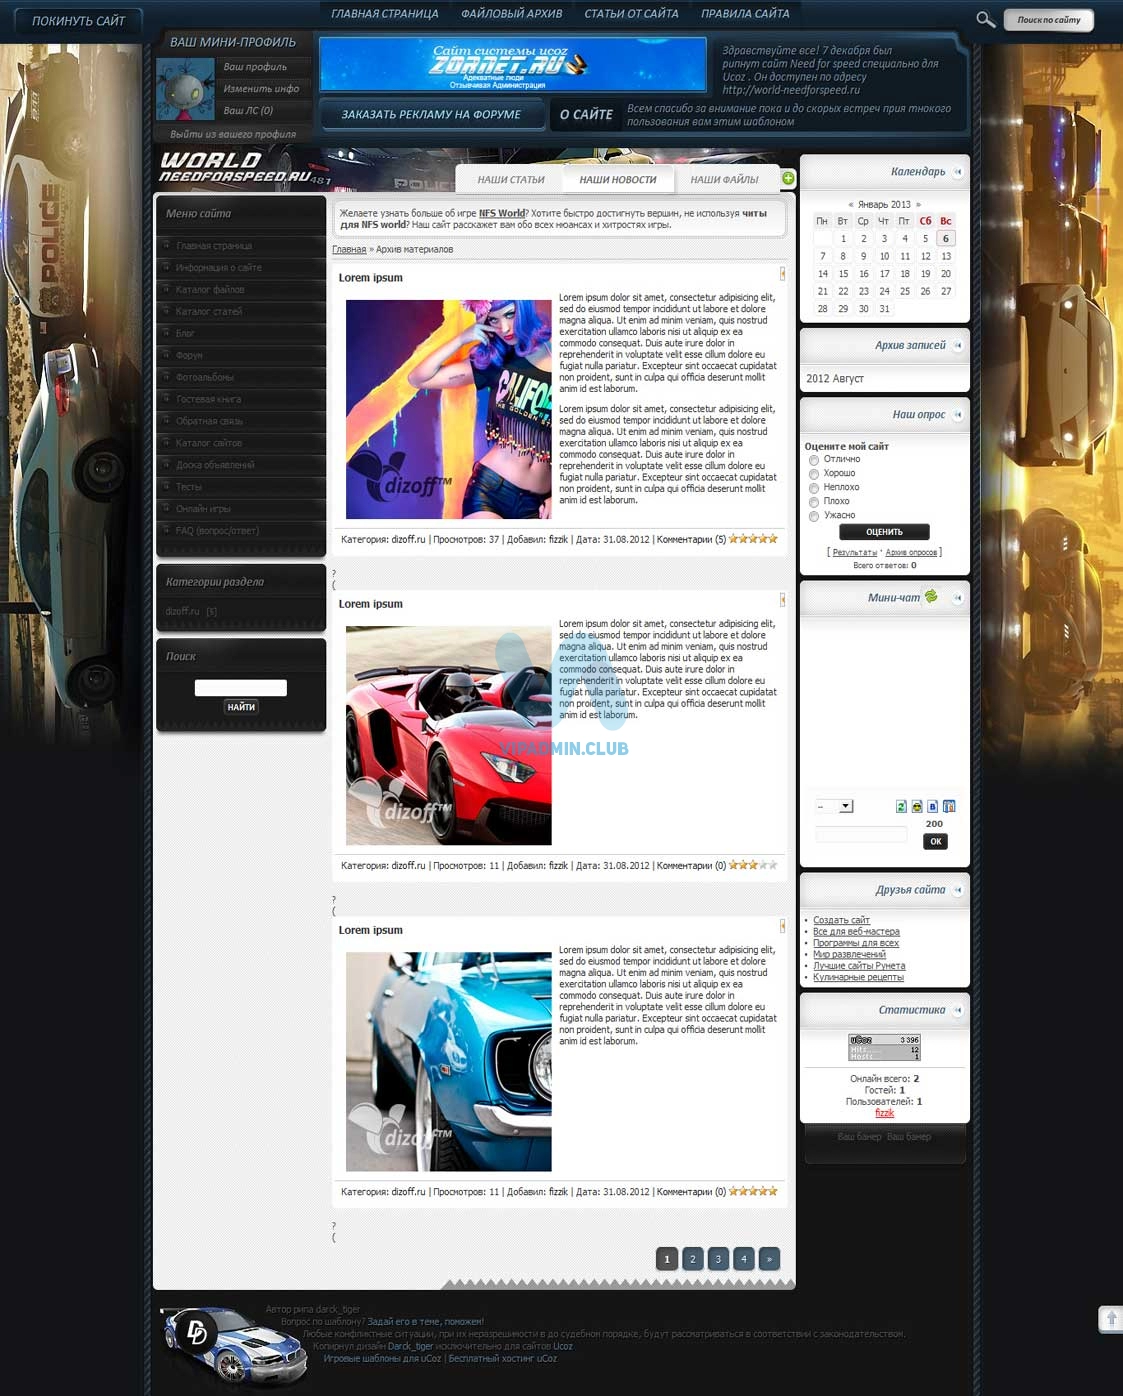Screen dimensions: 1123x1396
Task: Click the next-page » pagination button
Action: pyautogui.click(x=769, y=1259)
